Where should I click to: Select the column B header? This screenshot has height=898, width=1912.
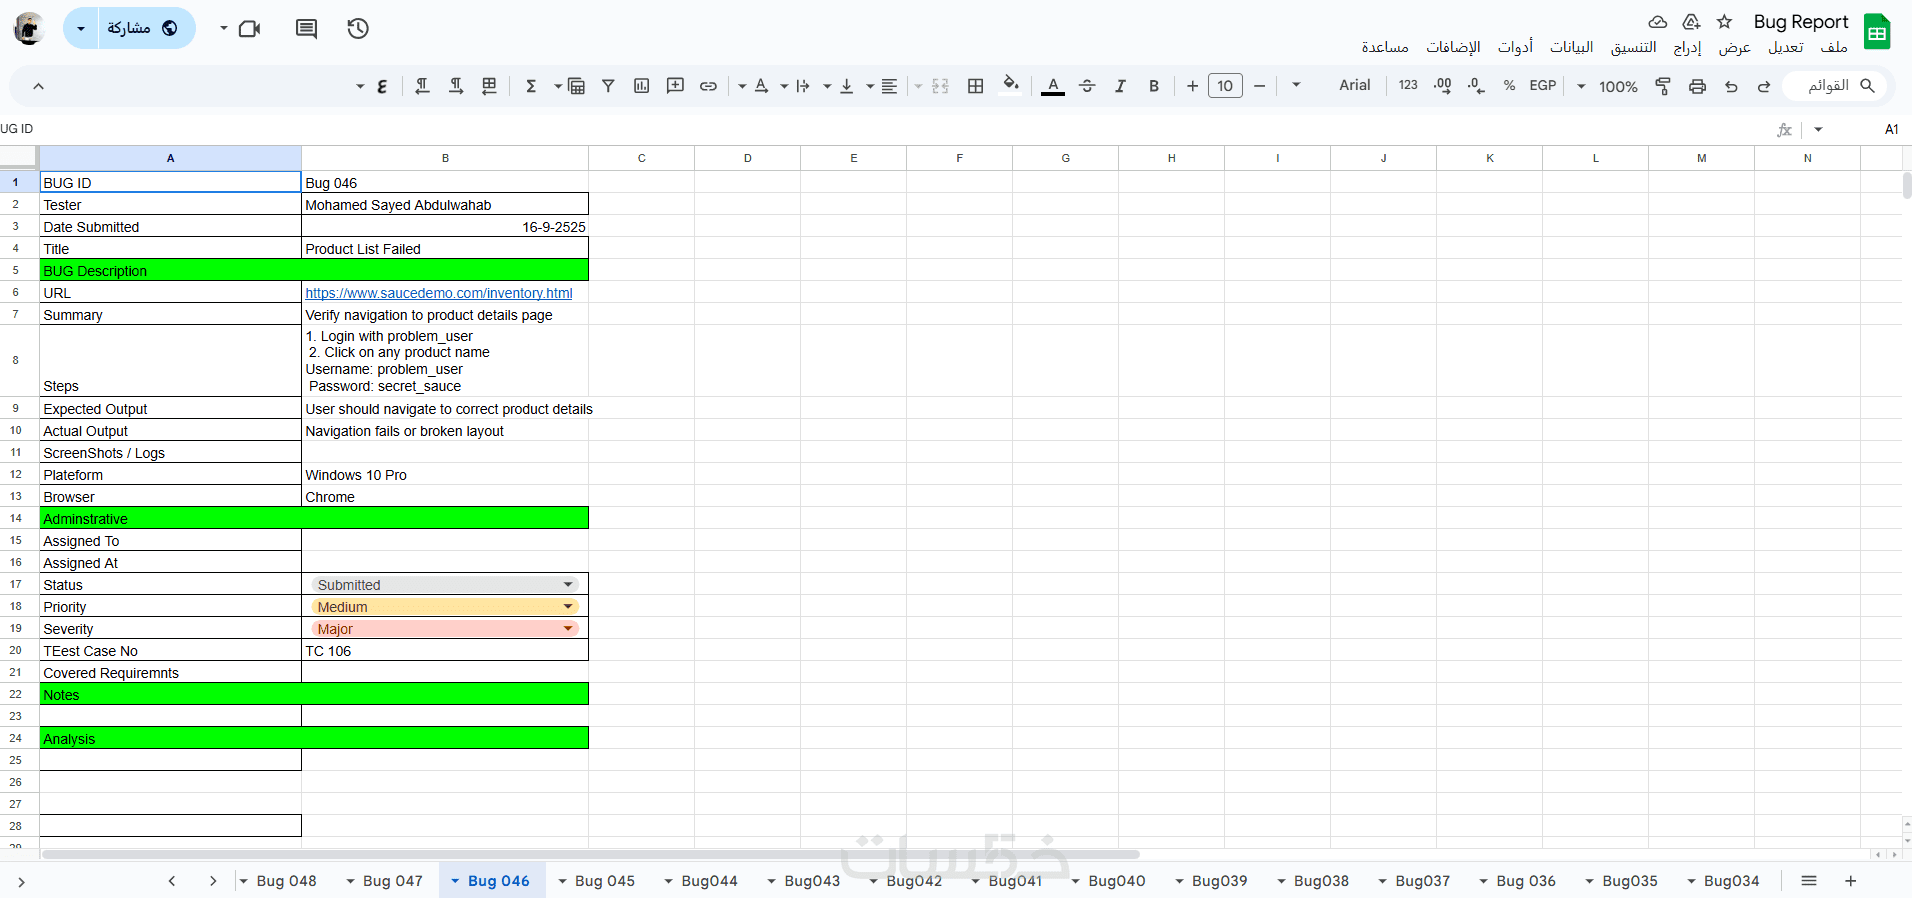click(445, 158)
